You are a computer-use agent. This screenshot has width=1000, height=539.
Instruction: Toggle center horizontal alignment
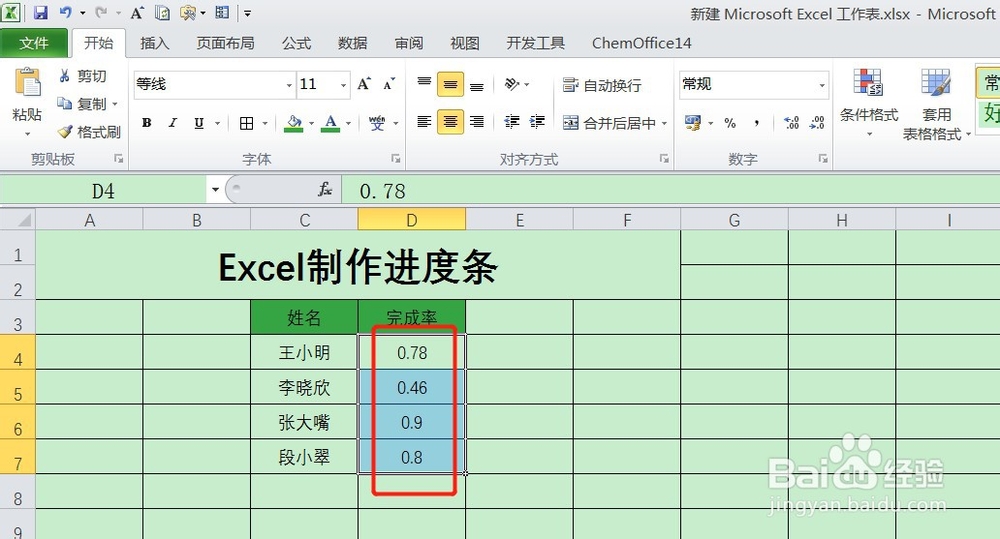(450, 122)
